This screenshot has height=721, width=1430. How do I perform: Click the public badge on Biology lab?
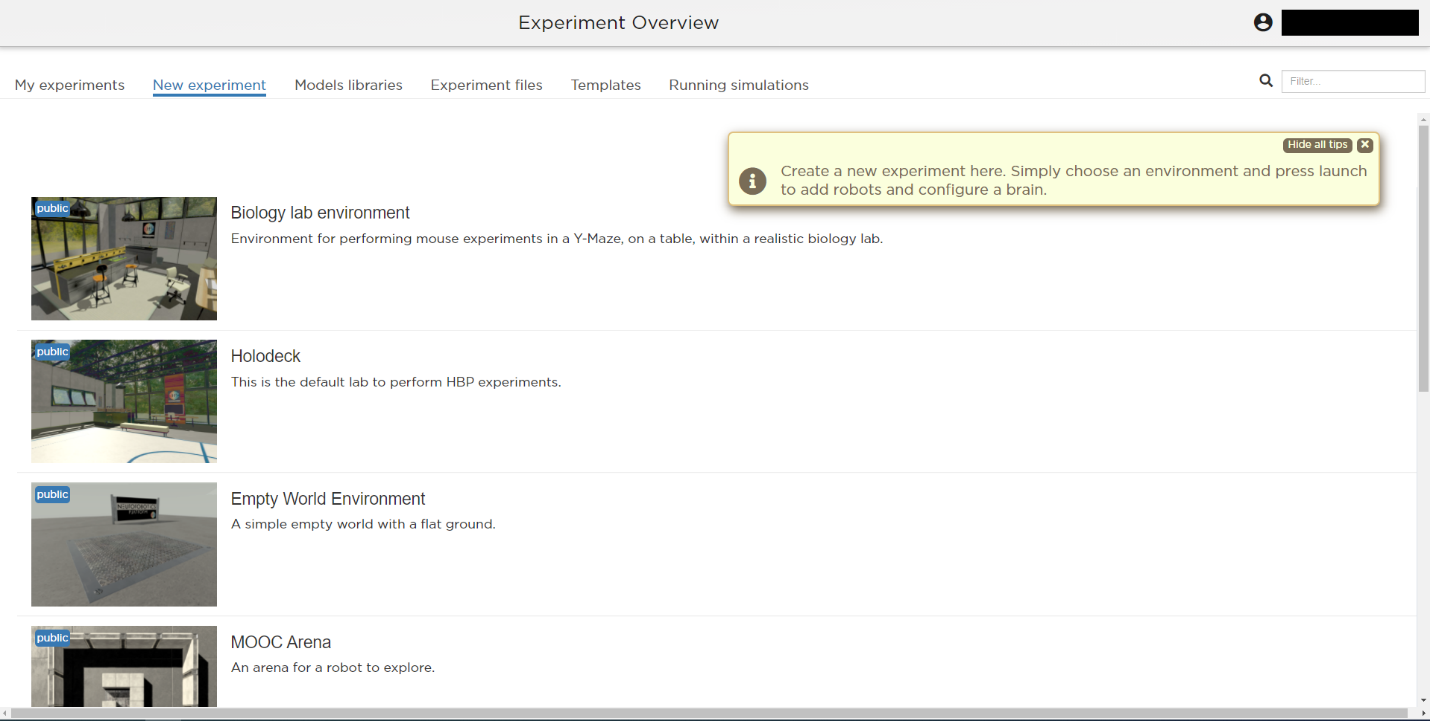click(52, 209)
